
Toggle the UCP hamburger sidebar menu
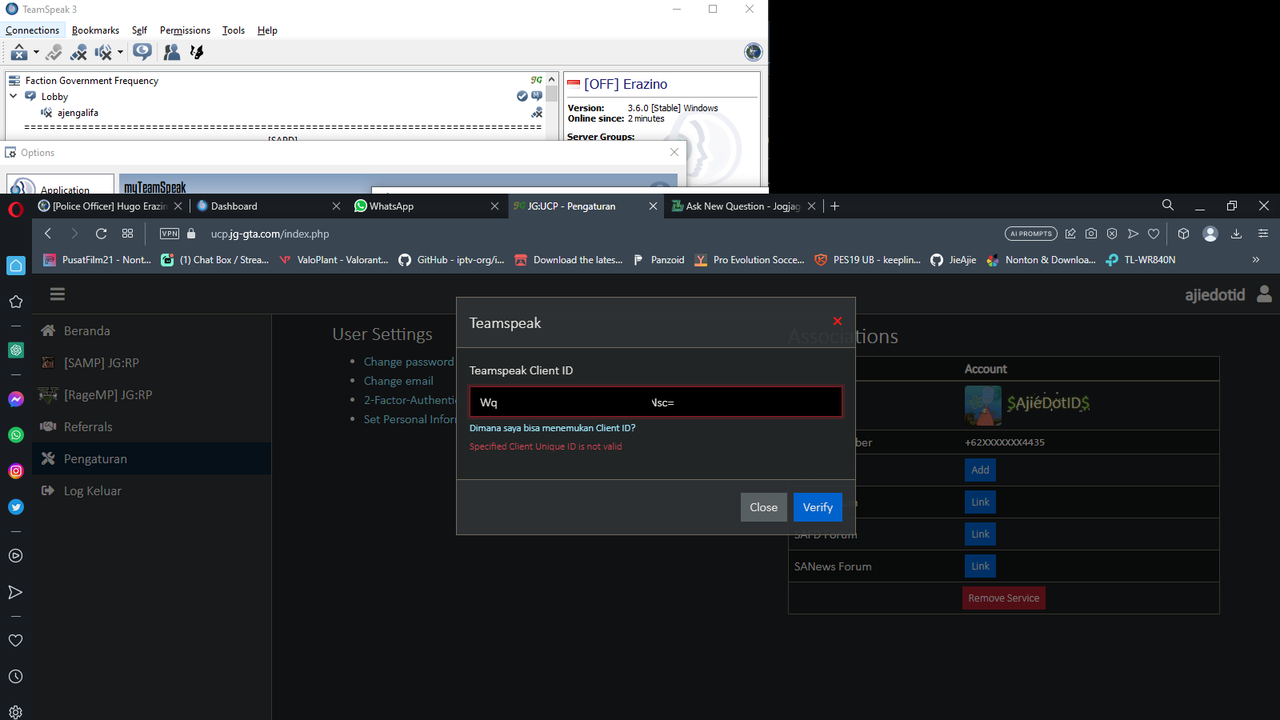point(57,294)
